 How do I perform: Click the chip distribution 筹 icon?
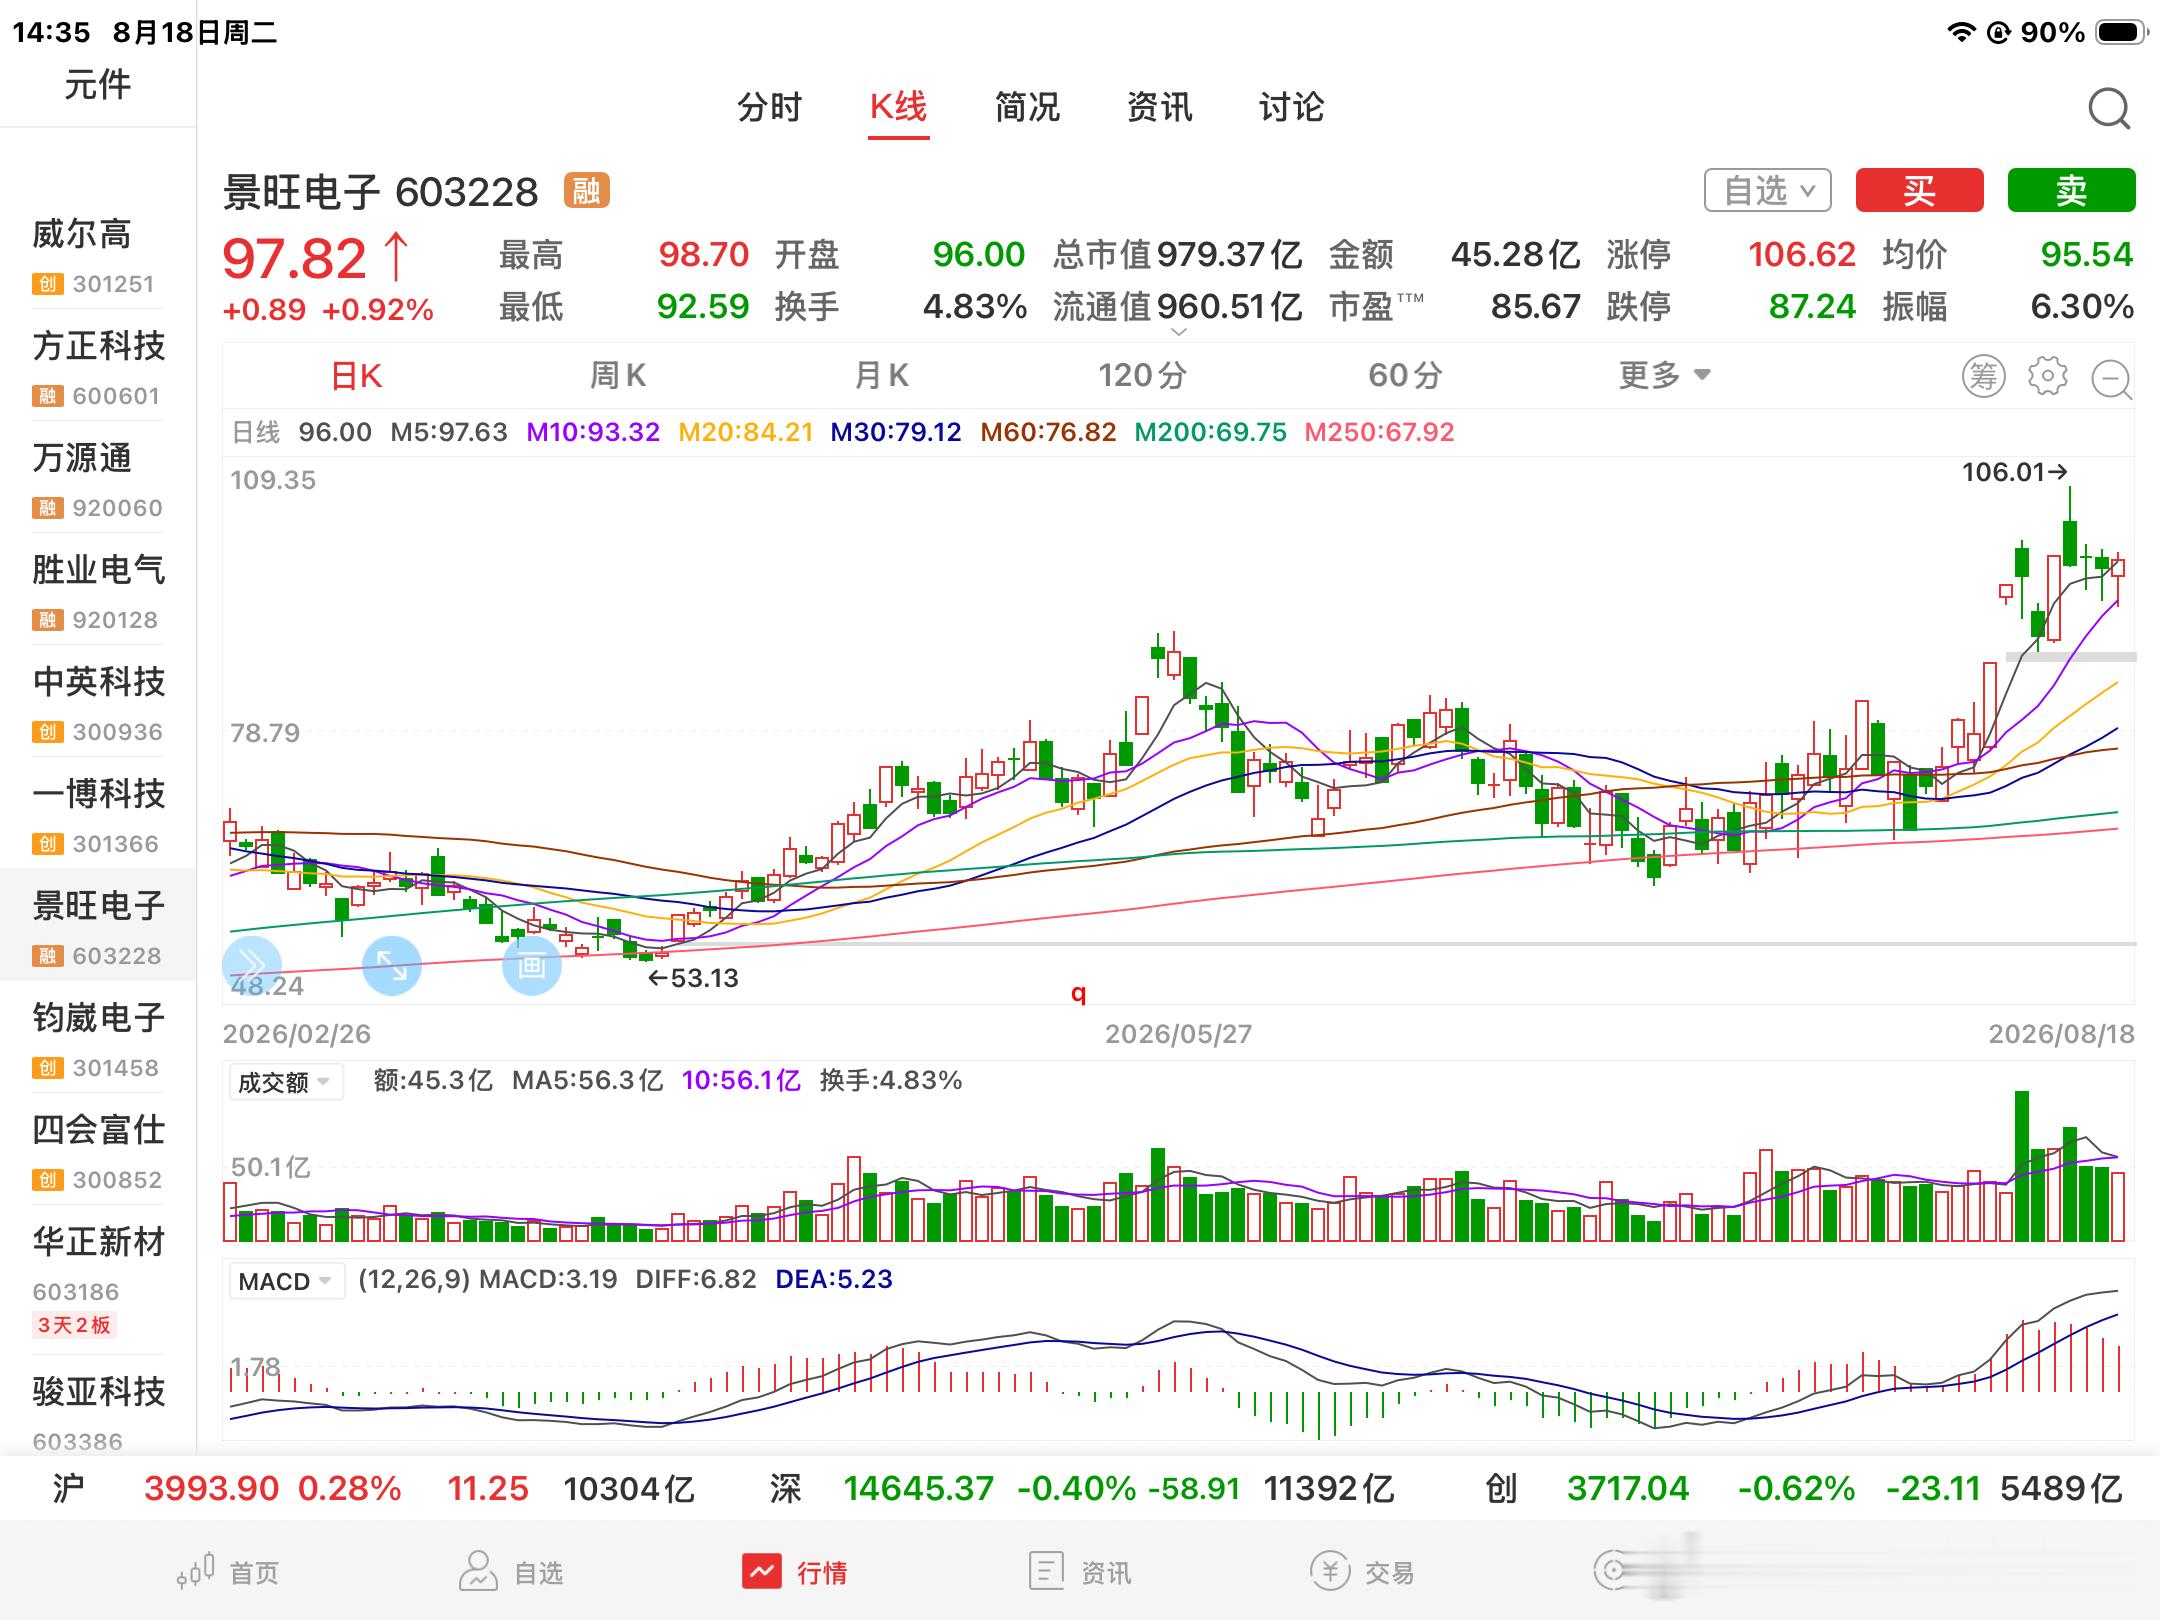tap(1983, 376)
